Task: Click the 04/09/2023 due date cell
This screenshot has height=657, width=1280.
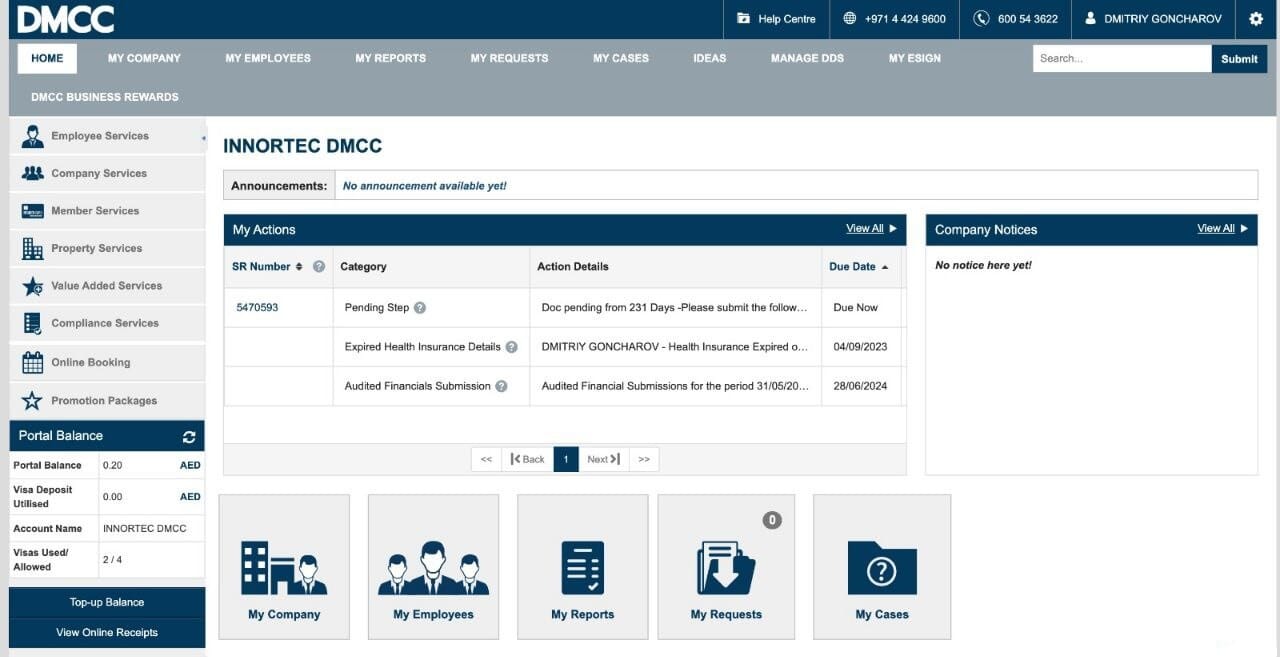Action: (x=860, y=347)
